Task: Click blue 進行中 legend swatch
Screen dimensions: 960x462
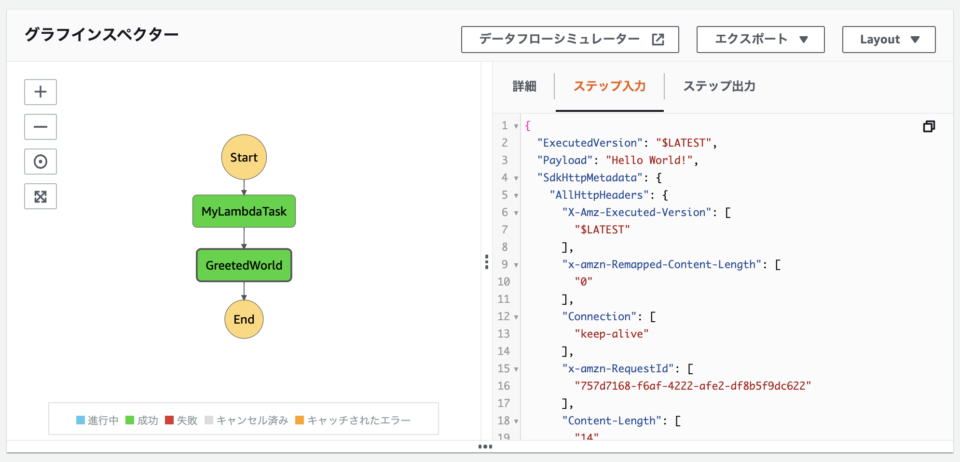Action: pyautogui.click(x=80, y=420)
